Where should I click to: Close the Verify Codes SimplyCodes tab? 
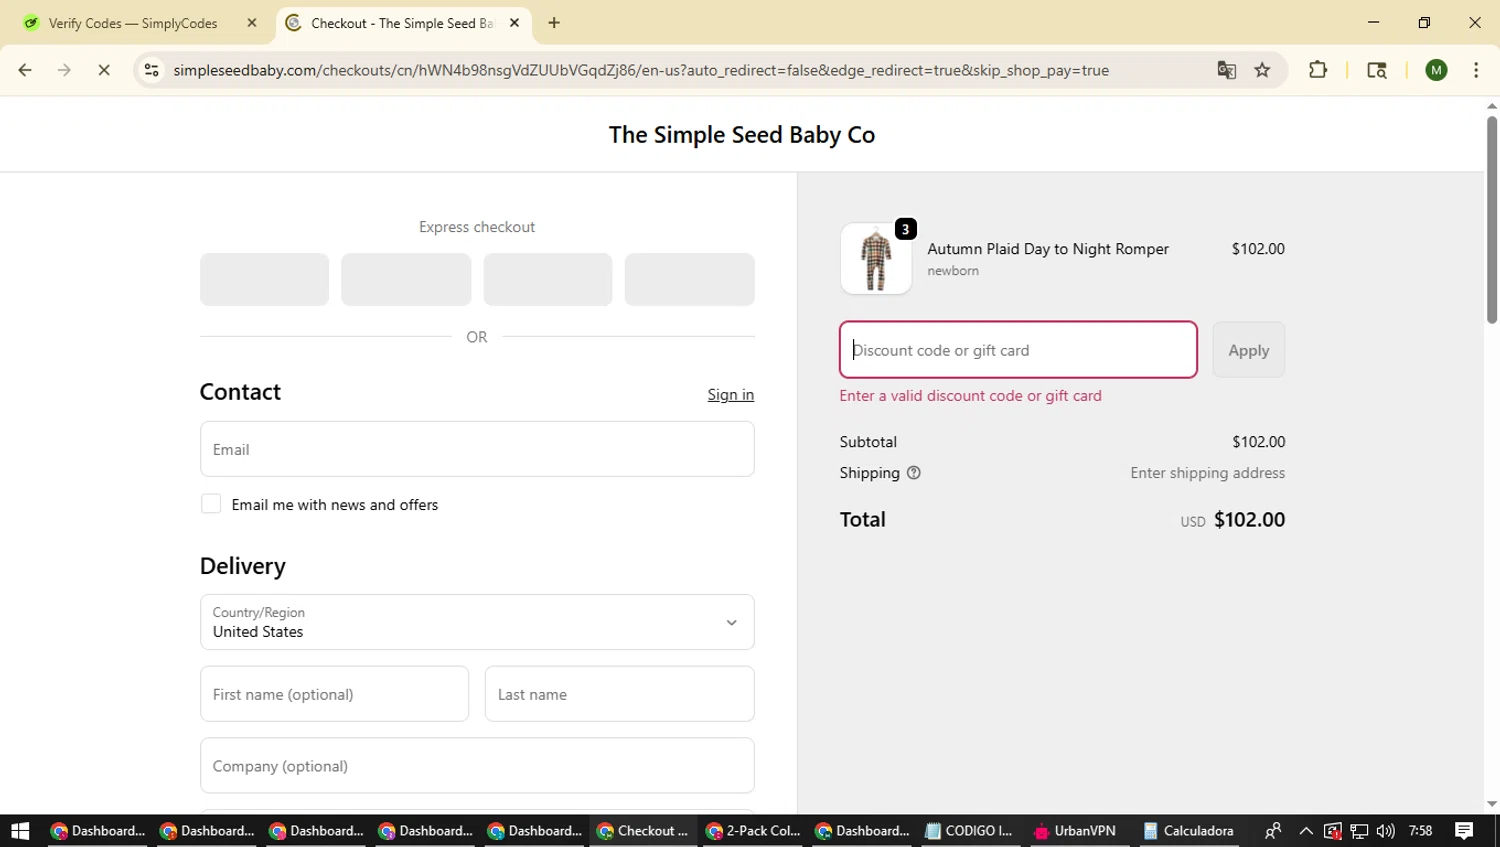point(252,23)
